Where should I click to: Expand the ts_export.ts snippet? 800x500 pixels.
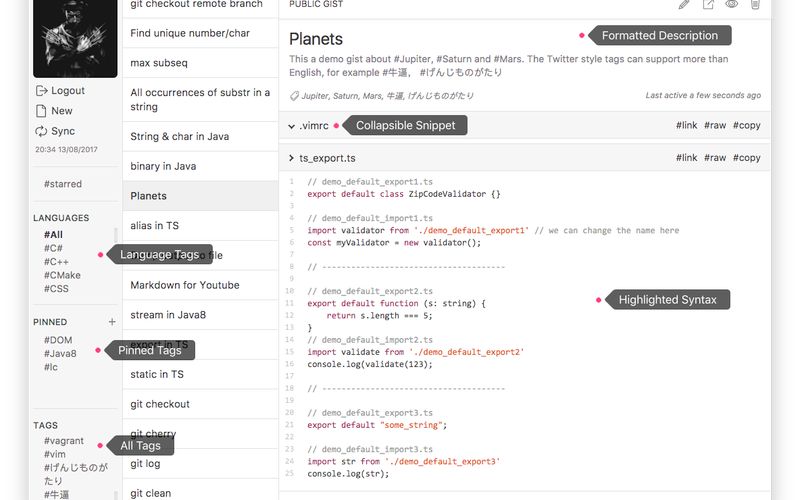point(291,158)
